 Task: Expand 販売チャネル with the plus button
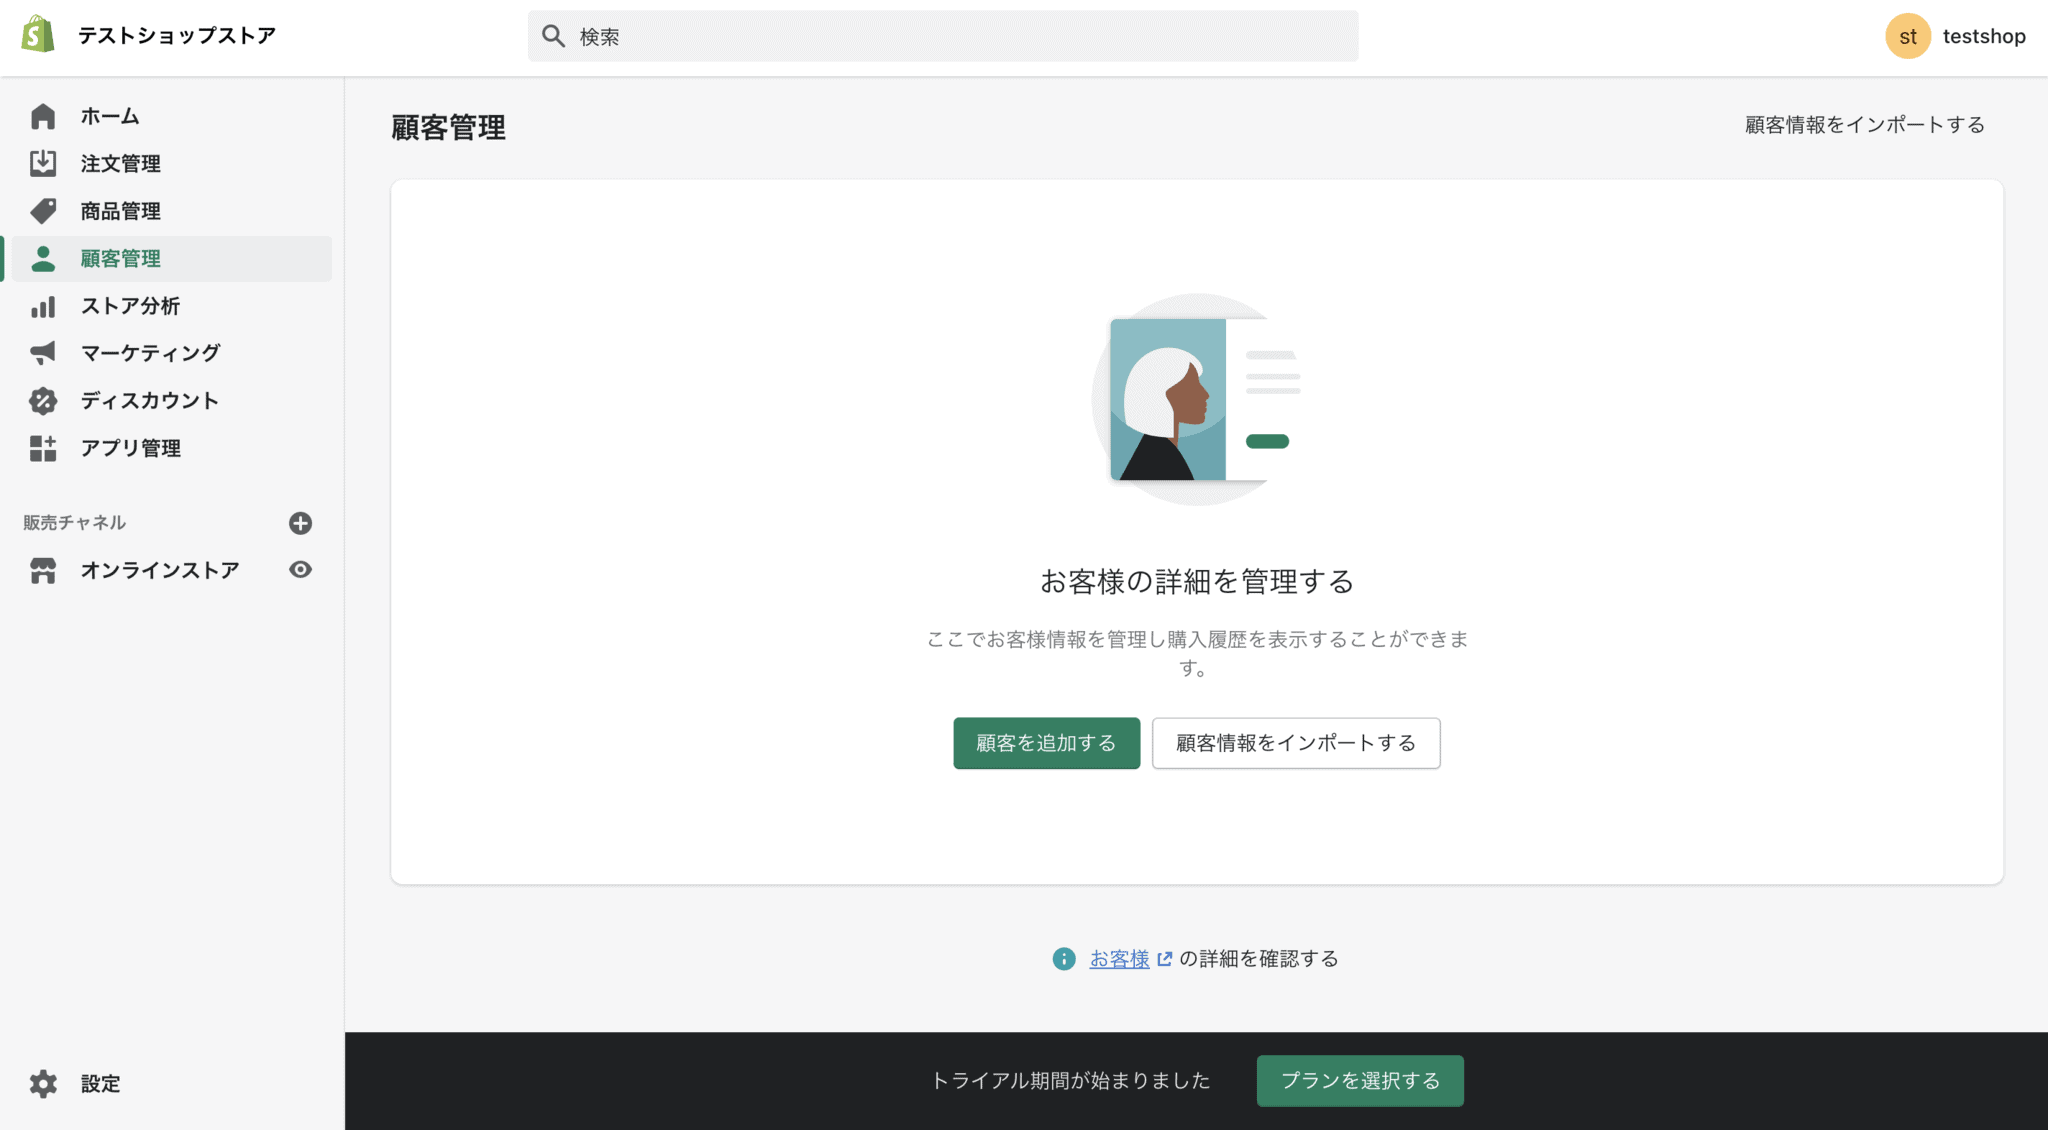coord(300,522)
